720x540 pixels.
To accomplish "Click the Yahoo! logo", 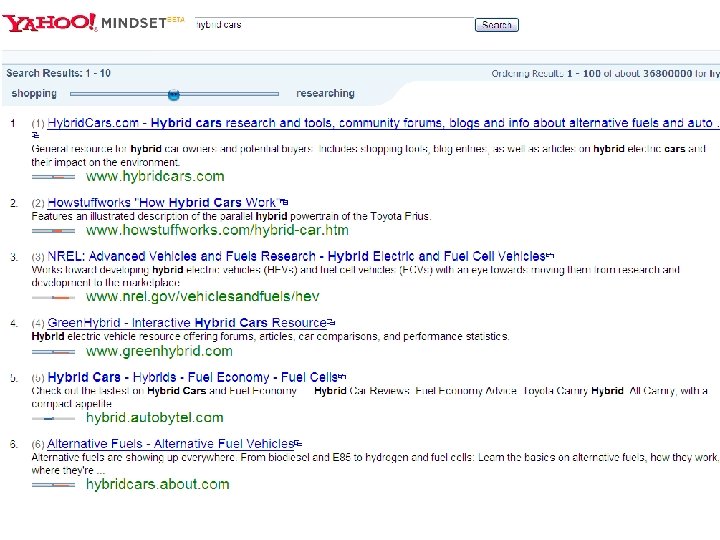I will [49, 22].
